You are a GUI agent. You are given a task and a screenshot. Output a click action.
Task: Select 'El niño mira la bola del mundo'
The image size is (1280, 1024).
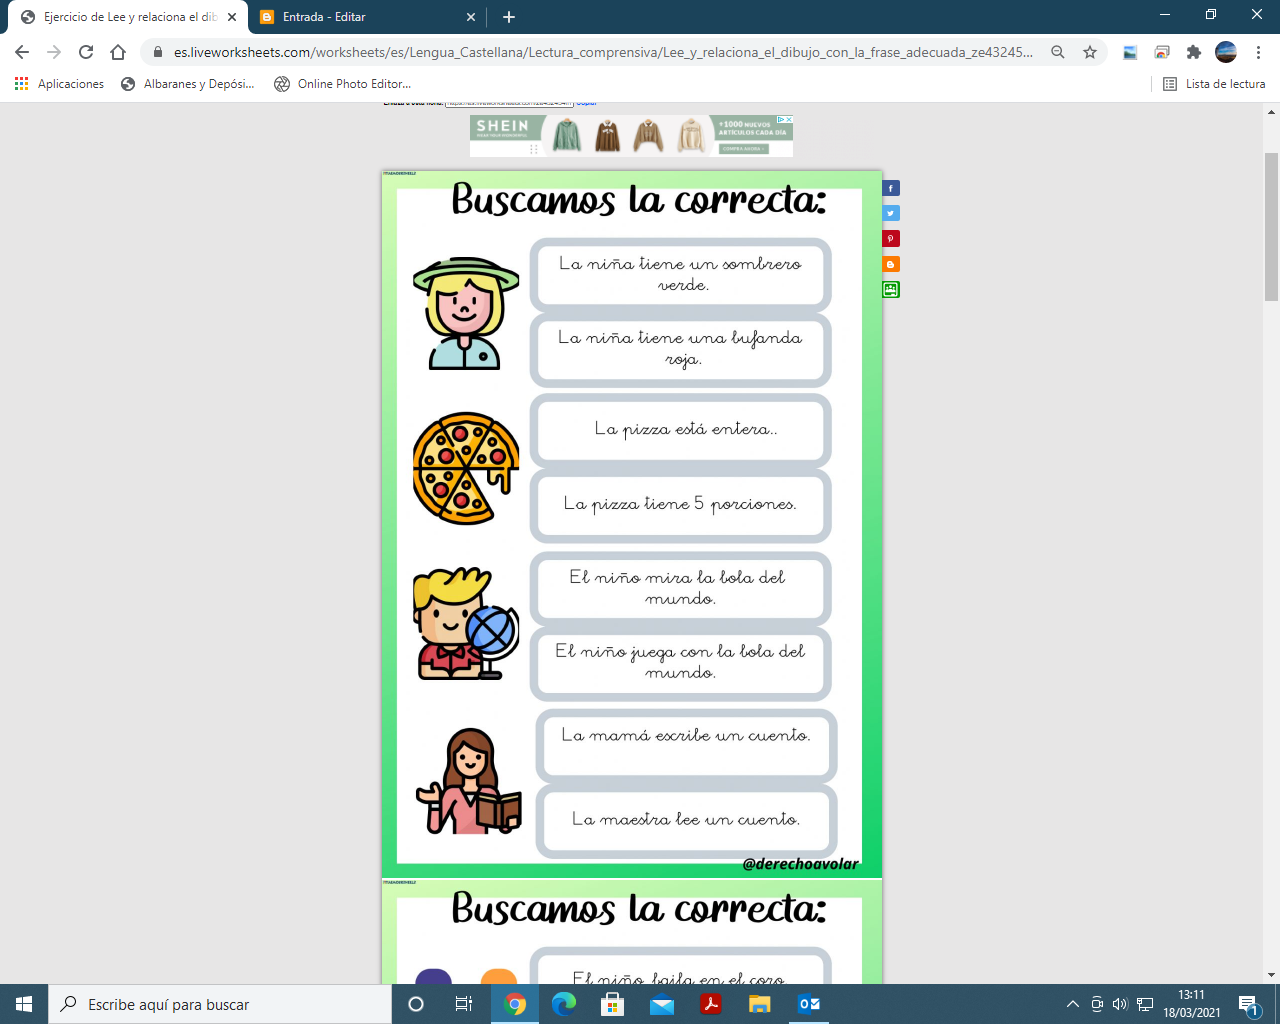coord(680,588)
